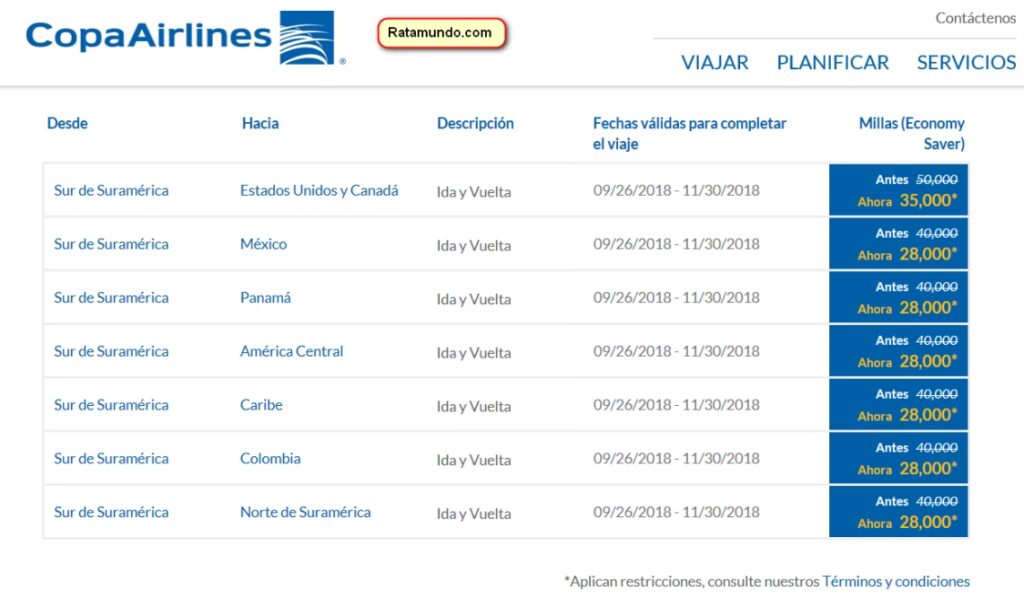Screen dimensions: 1024x608
Task: Click América Central destination
Action: pos(291,351)
